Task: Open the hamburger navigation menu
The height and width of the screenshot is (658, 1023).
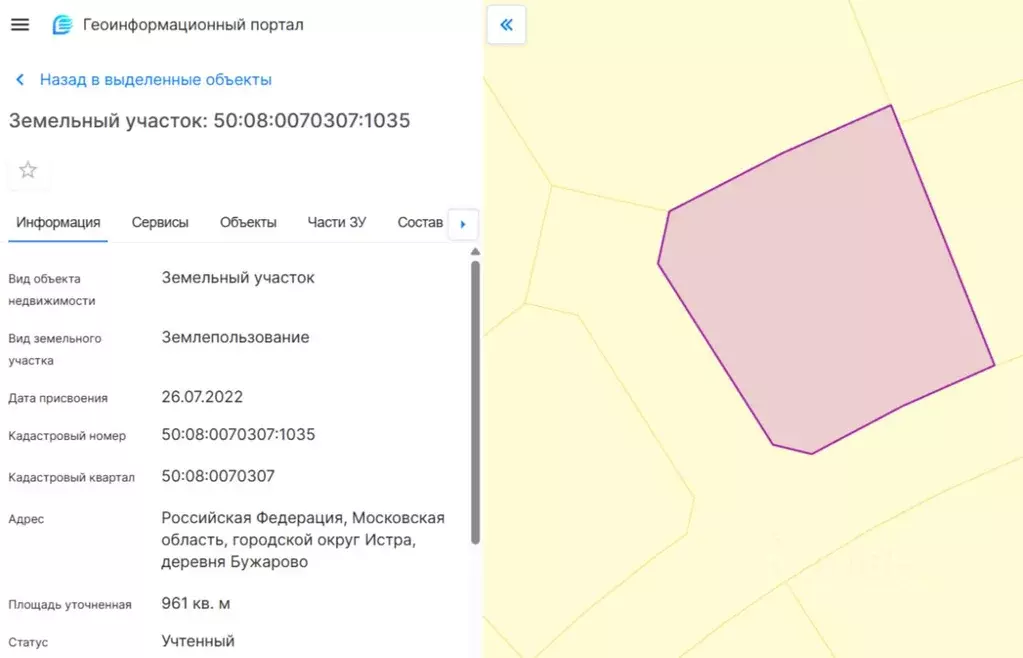Action: (20, 24)
